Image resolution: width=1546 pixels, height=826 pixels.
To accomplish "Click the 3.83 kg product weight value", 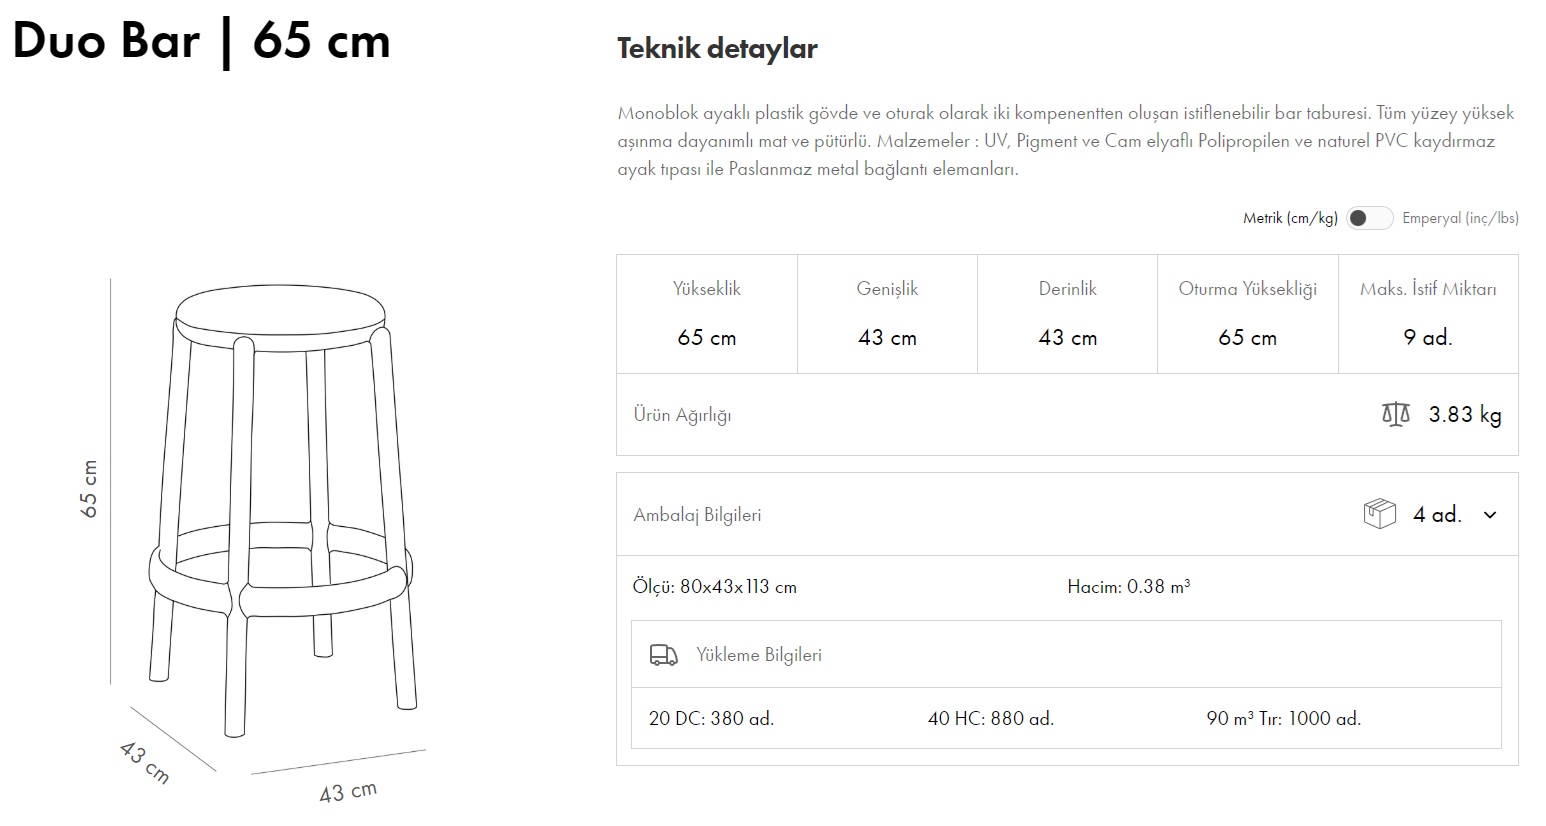I will pos(1464,414).
